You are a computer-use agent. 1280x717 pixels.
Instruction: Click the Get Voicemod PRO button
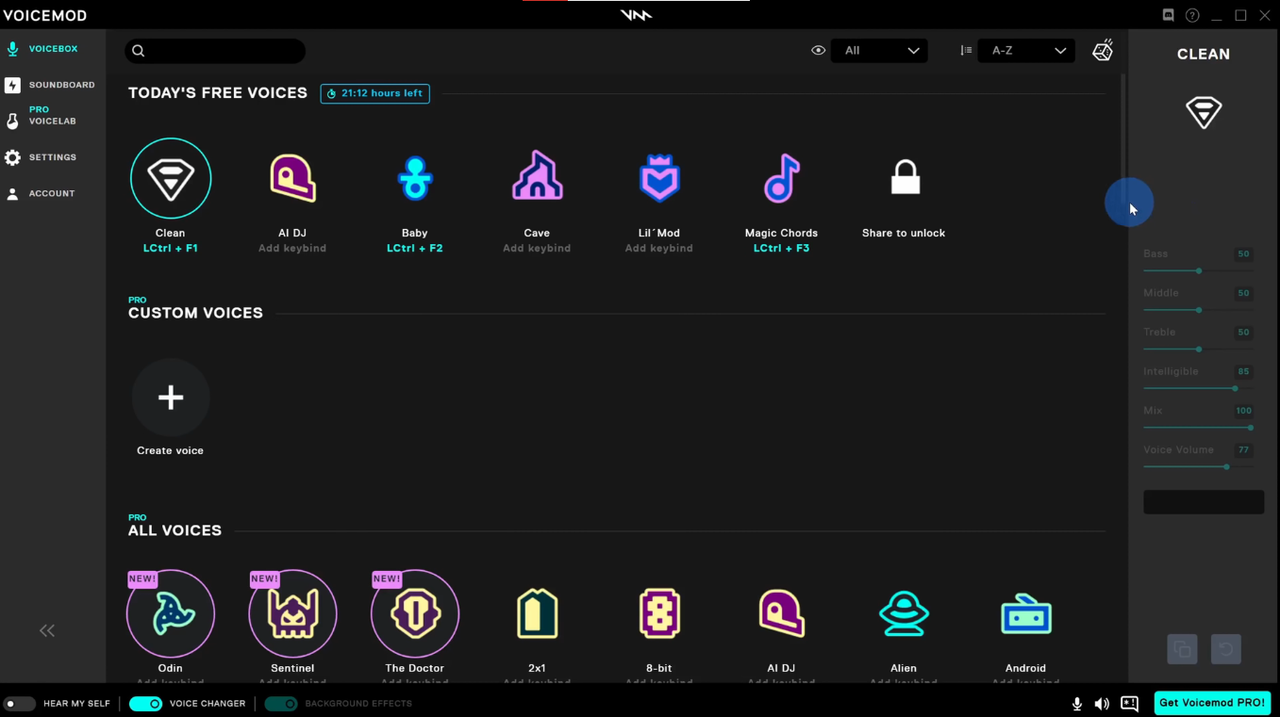1212,703
